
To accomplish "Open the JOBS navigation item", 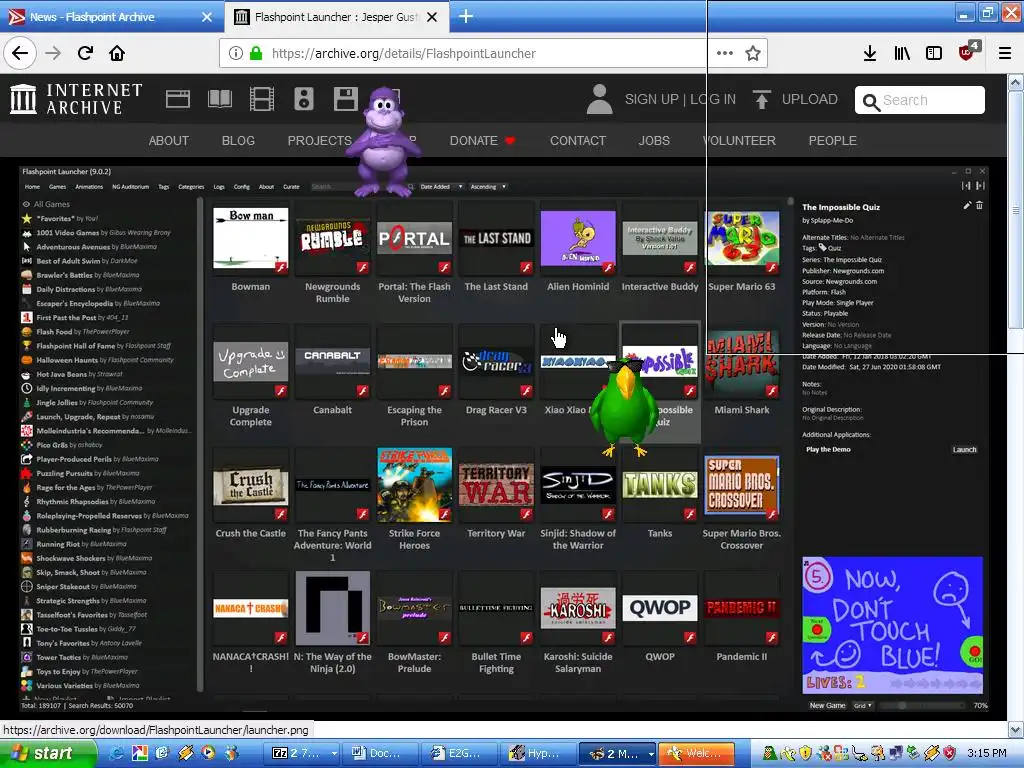I will 654,140.
